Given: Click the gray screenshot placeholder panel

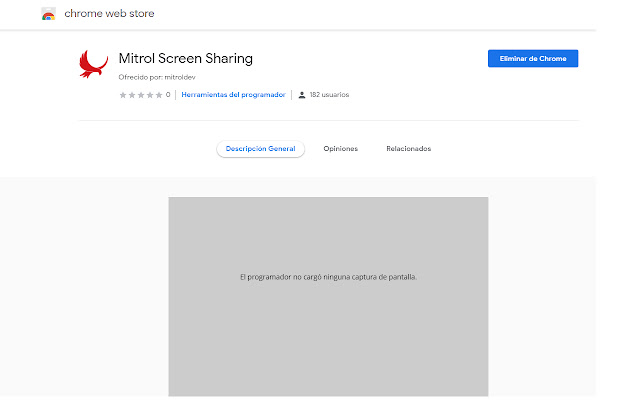Looking at the screenshot, I should pyautogui.click(x=328, y=297).
